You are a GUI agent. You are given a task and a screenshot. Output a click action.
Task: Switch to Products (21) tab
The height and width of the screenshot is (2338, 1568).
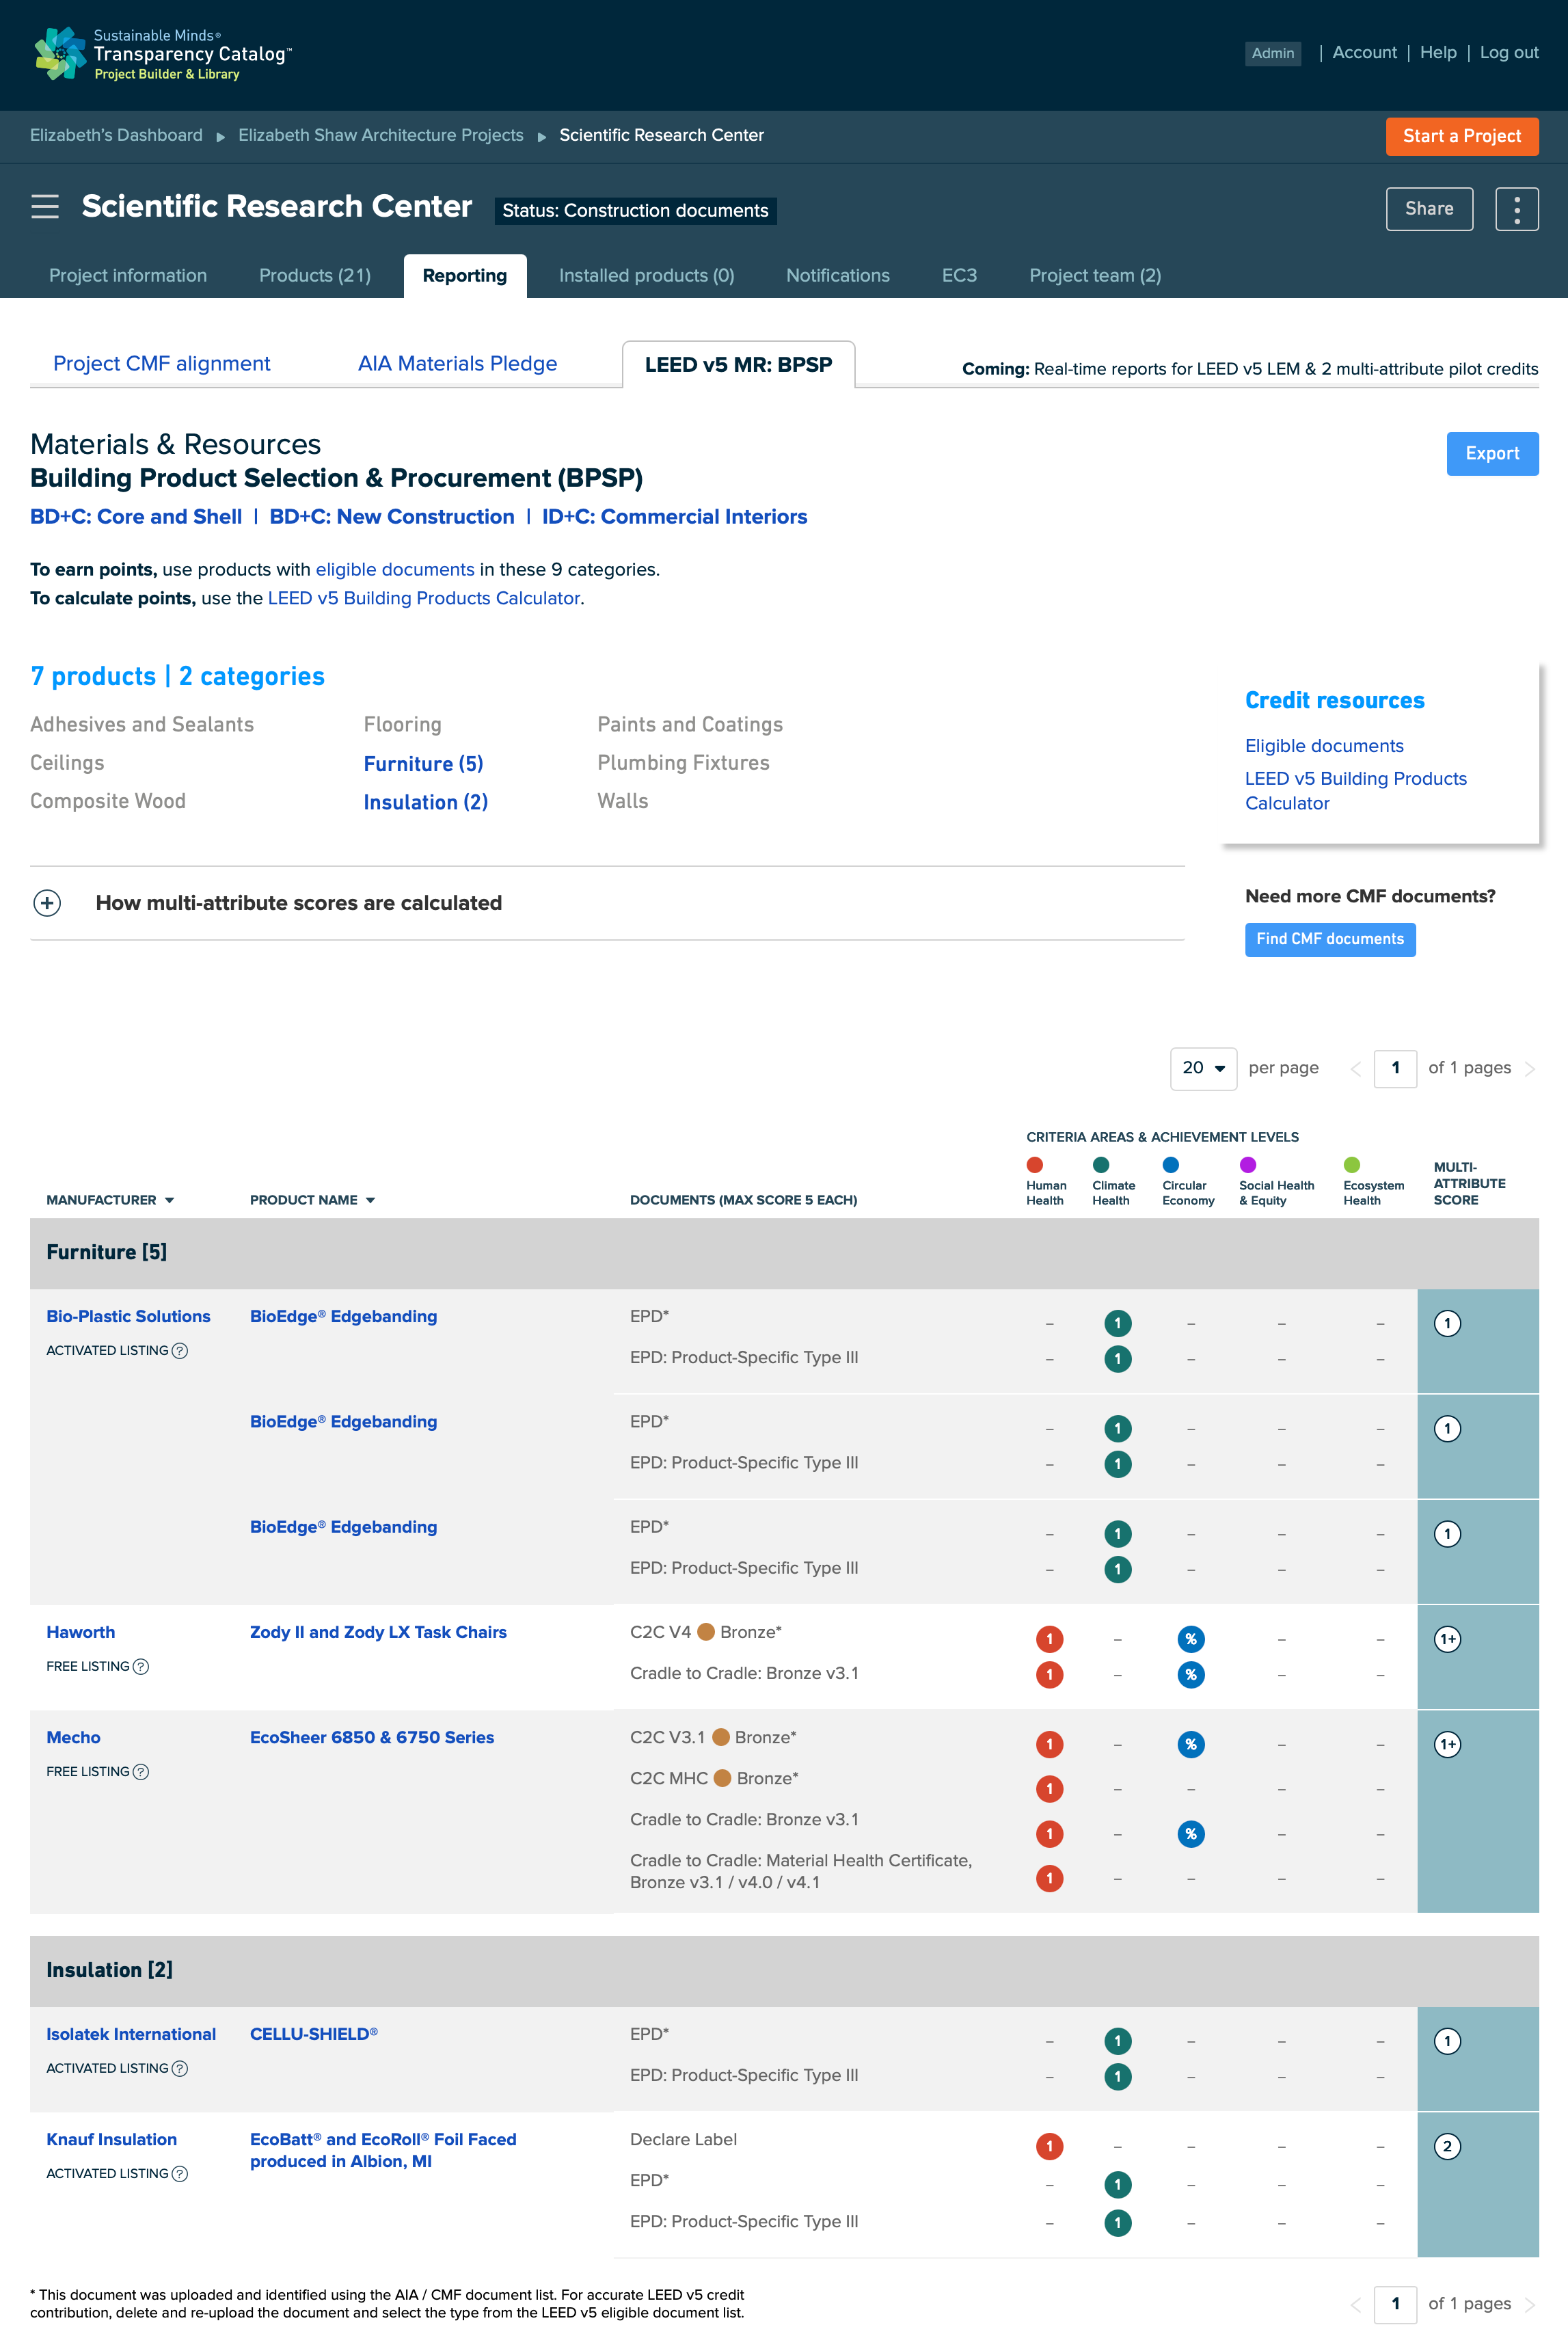(x=315, y=275)
